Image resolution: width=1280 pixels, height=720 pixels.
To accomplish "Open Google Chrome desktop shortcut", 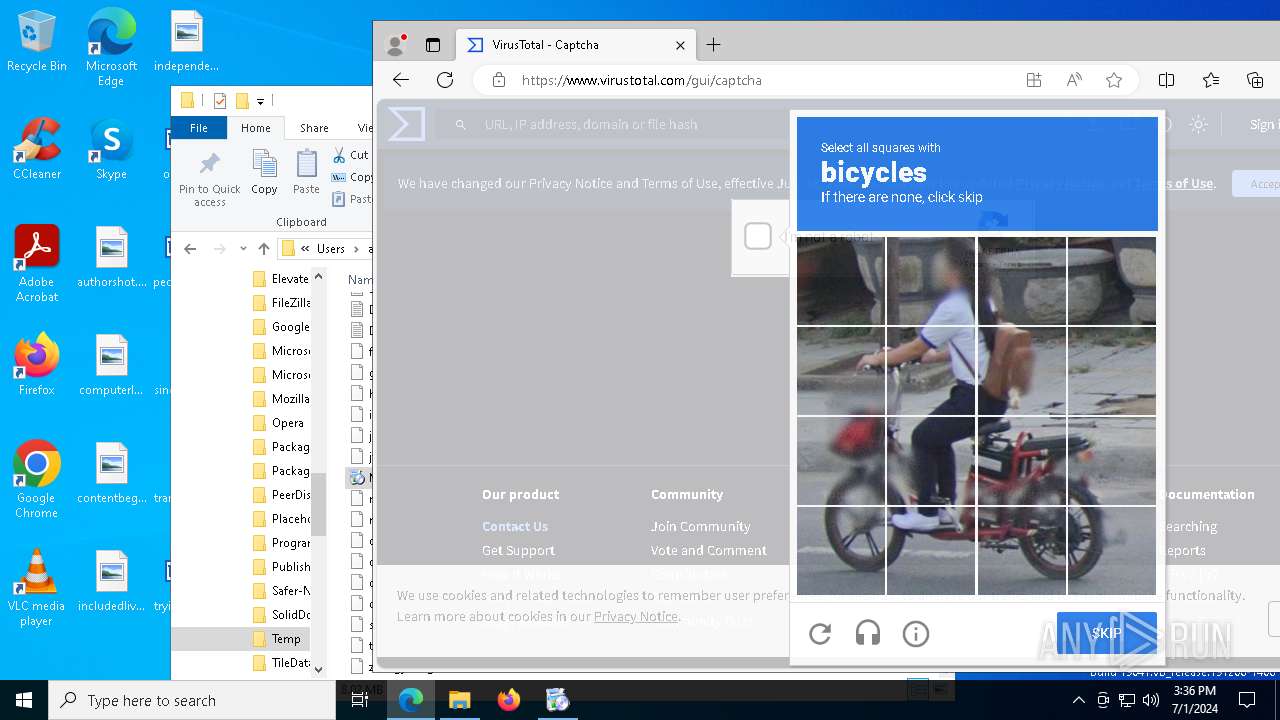I will (37, 480).
